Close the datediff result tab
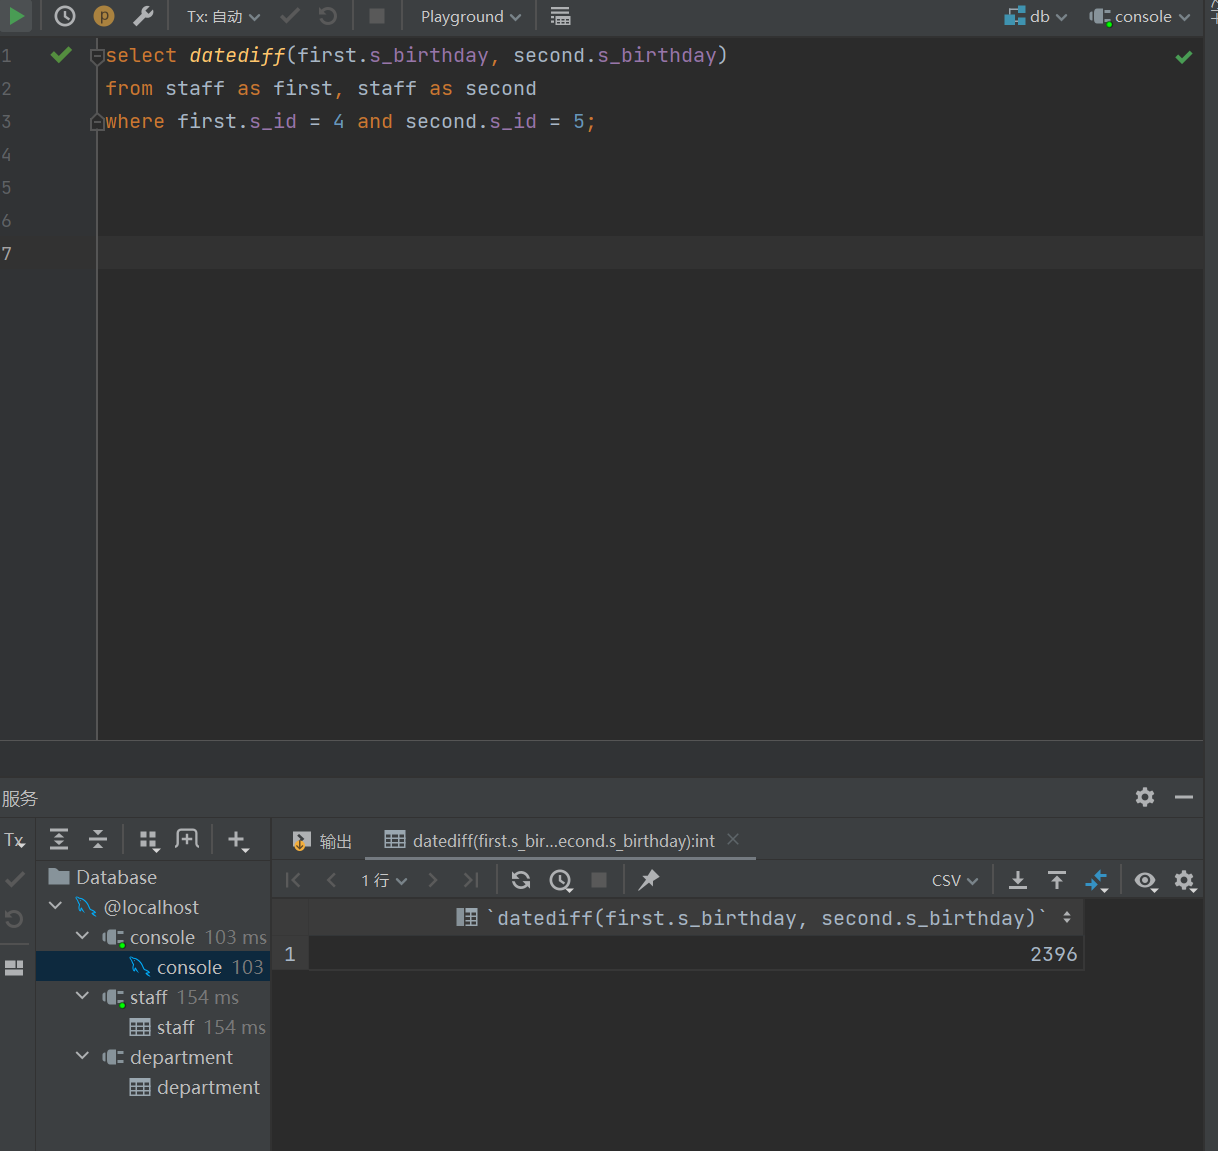Viewport: 1218px width, 1151px height. pyautogui.click(x=733, y=840)
